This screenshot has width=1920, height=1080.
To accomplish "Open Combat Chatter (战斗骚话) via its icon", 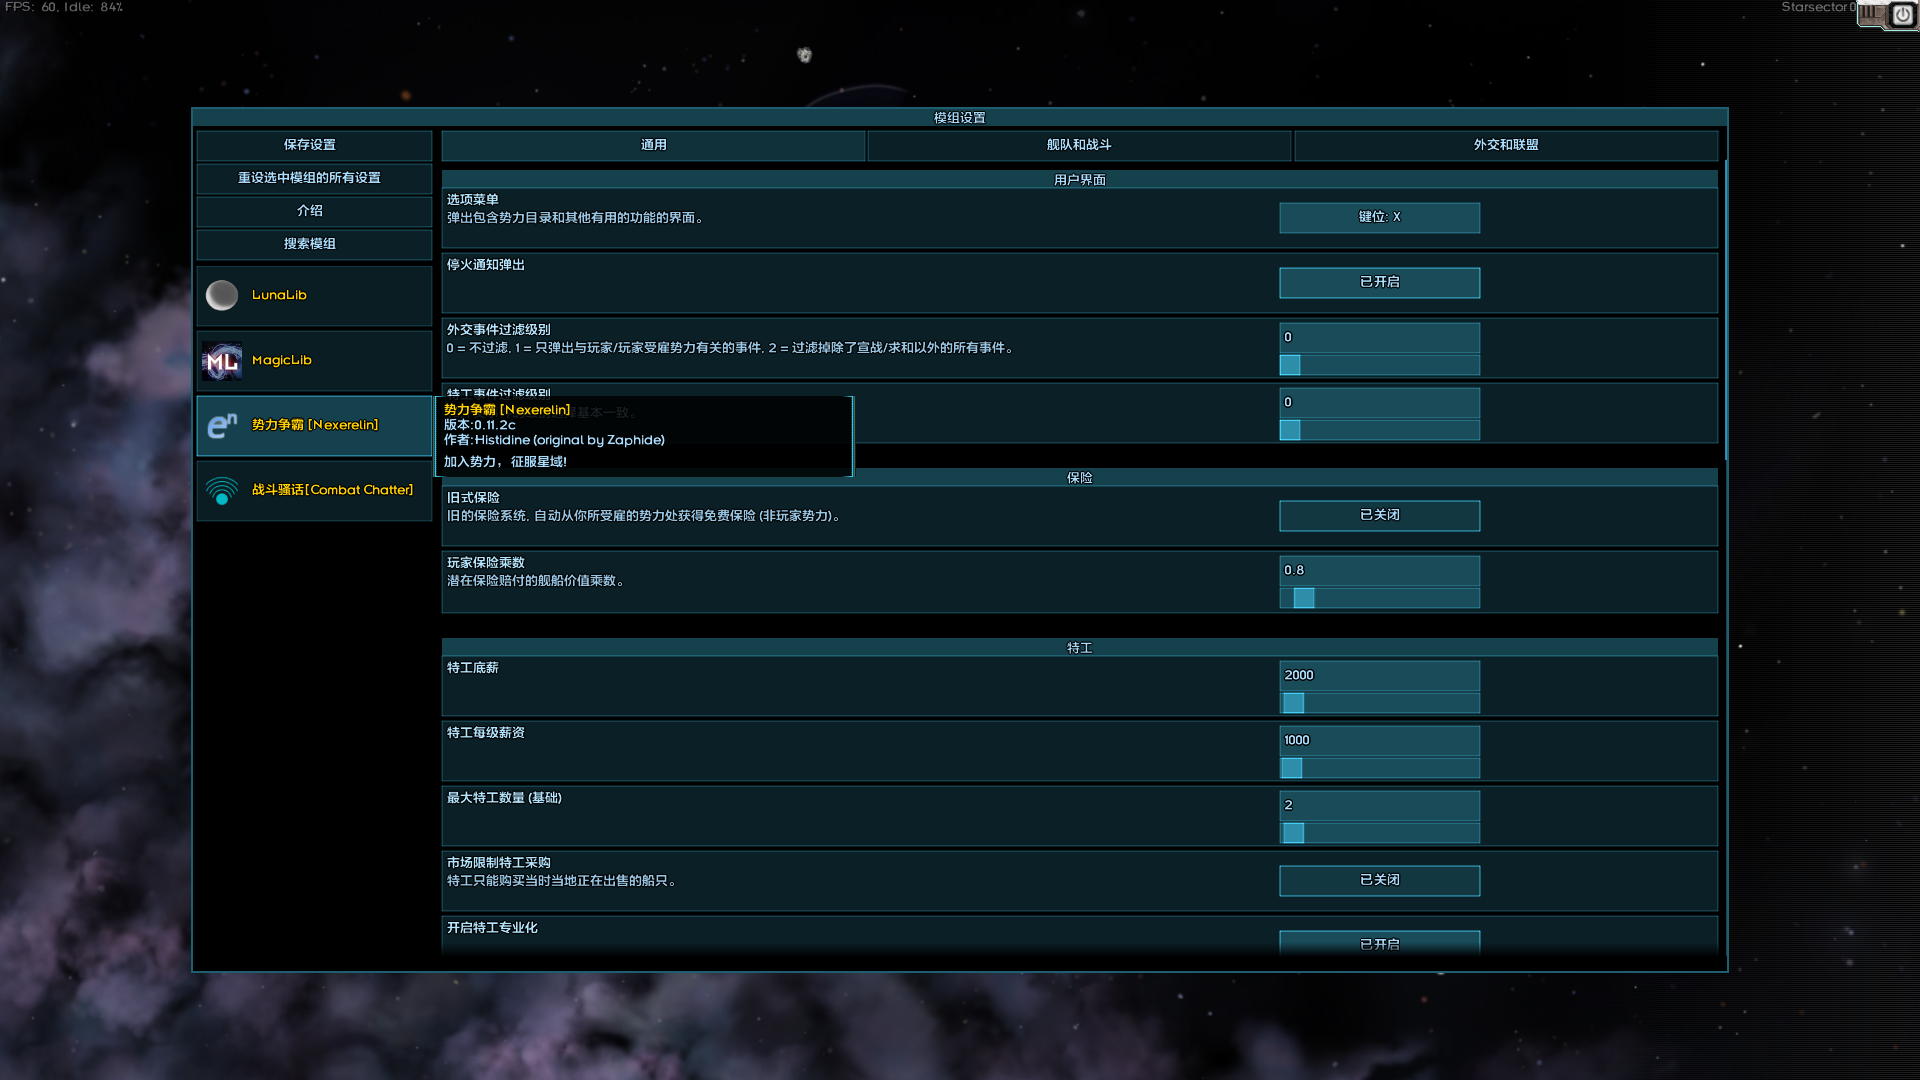I will pyautogui.click(x=221, y=490).
